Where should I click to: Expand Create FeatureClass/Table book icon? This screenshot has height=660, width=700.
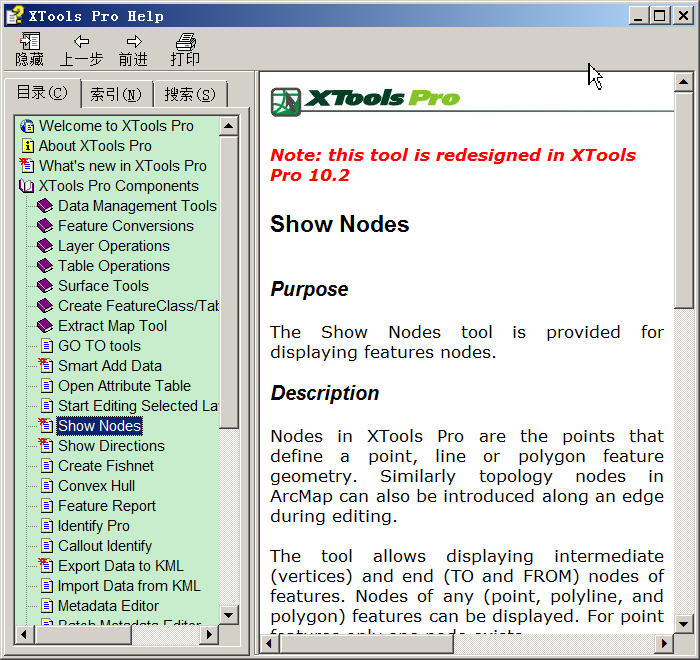tap(45, 306)
